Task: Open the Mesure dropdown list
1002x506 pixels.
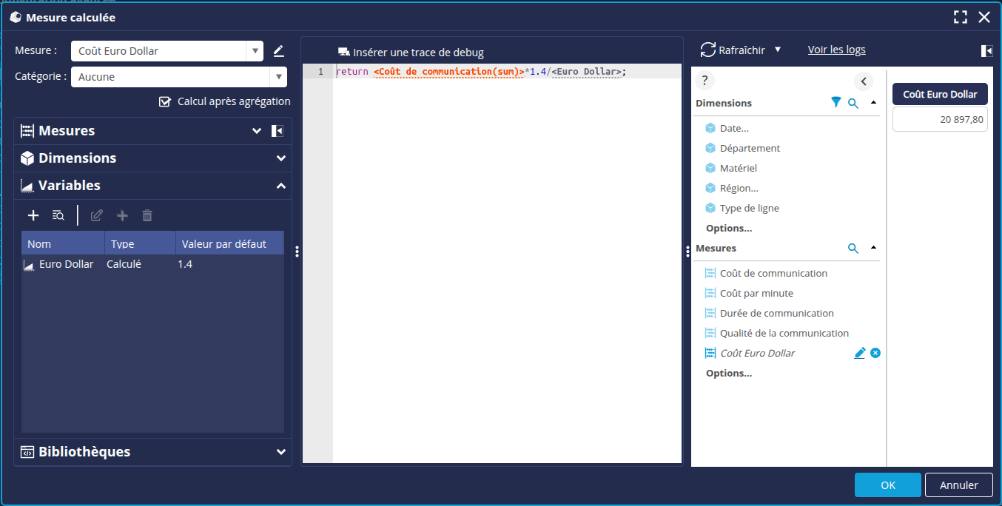Action: pos(255,51)
